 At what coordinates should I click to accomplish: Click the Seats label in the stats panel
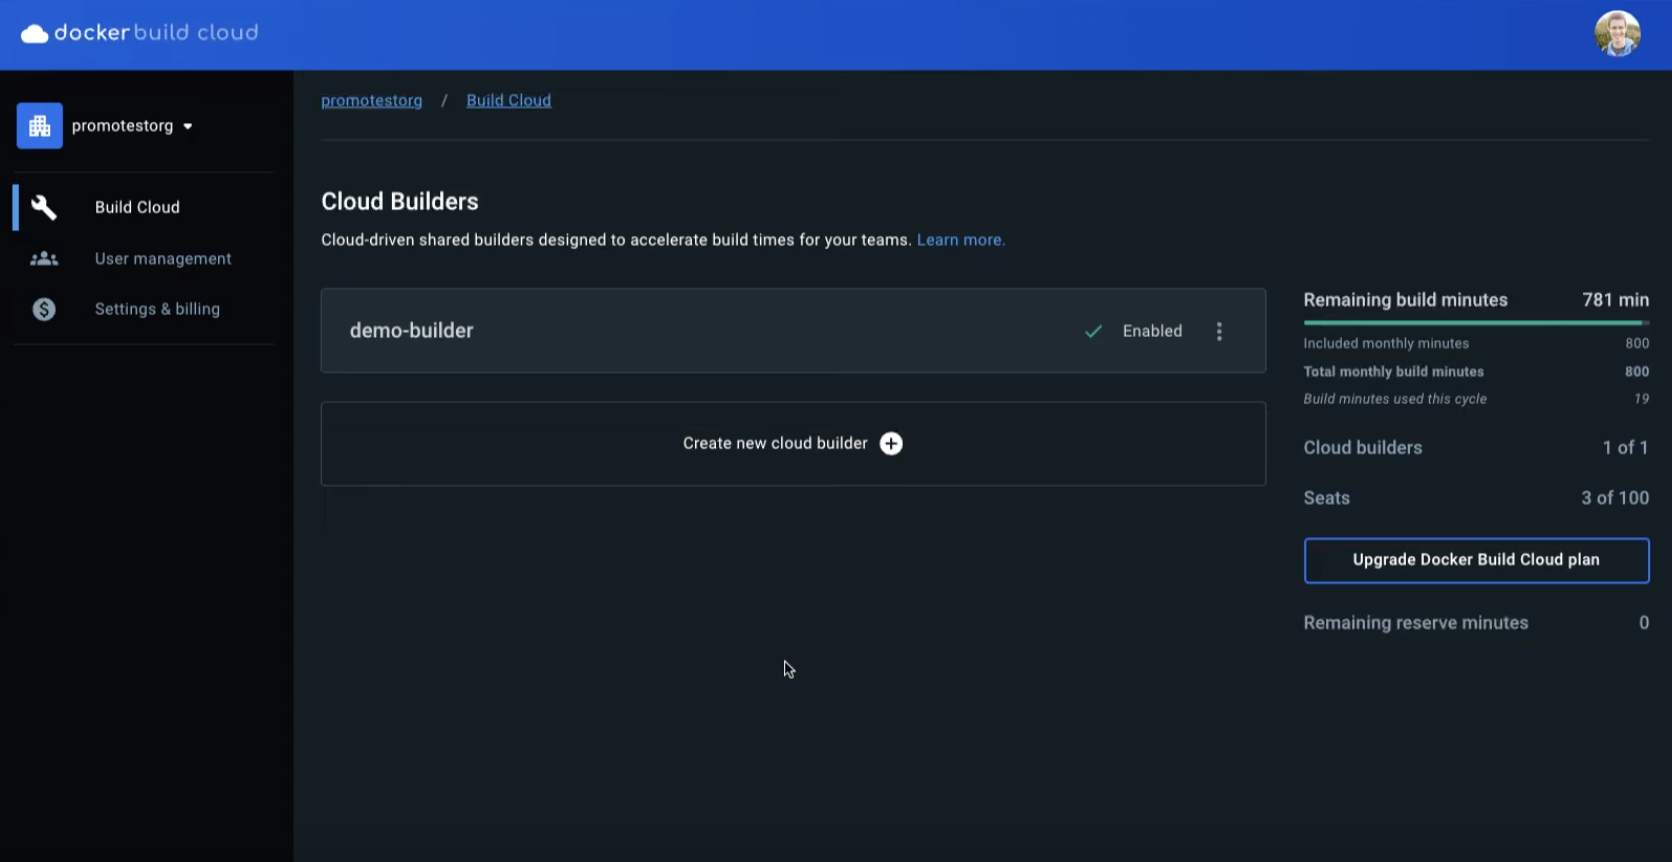1326,498
